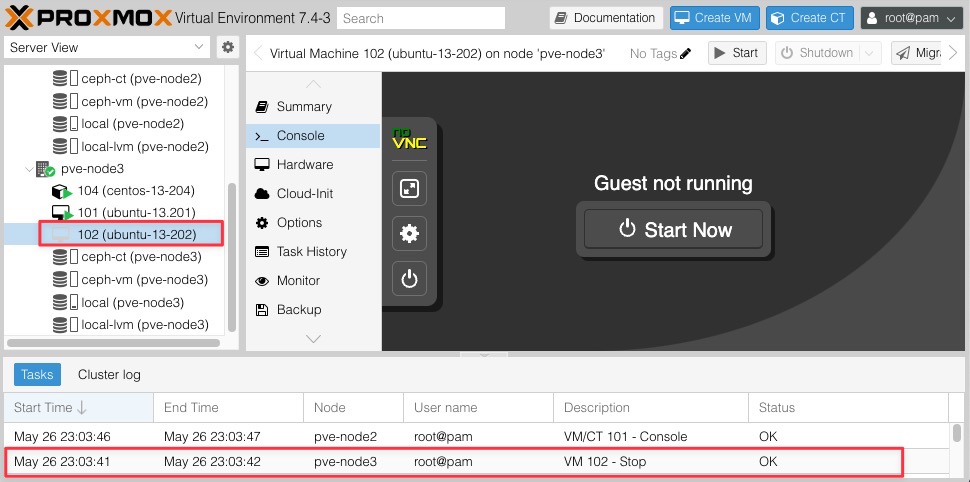The image size is (970, 482).
Task: Click the Create CT button
Action: click(x=810, y=18)
